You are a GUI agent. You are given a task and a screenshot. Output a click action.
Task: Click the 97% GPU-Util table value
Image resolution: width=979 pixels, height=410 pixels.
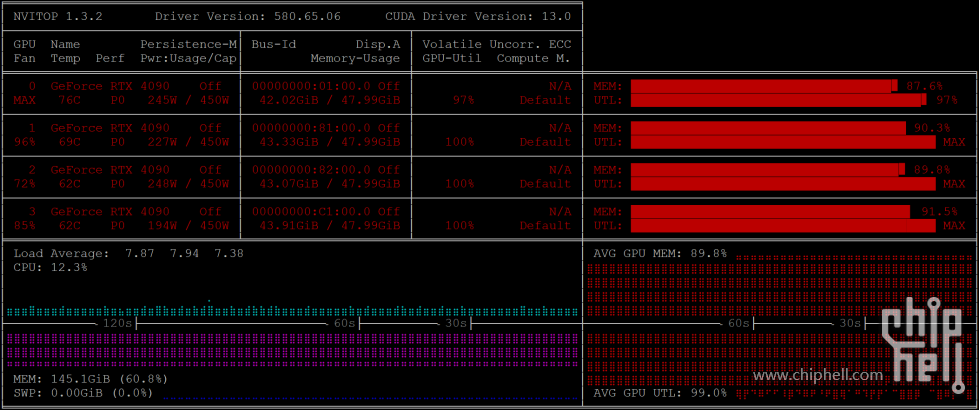[x=463, y=100]
